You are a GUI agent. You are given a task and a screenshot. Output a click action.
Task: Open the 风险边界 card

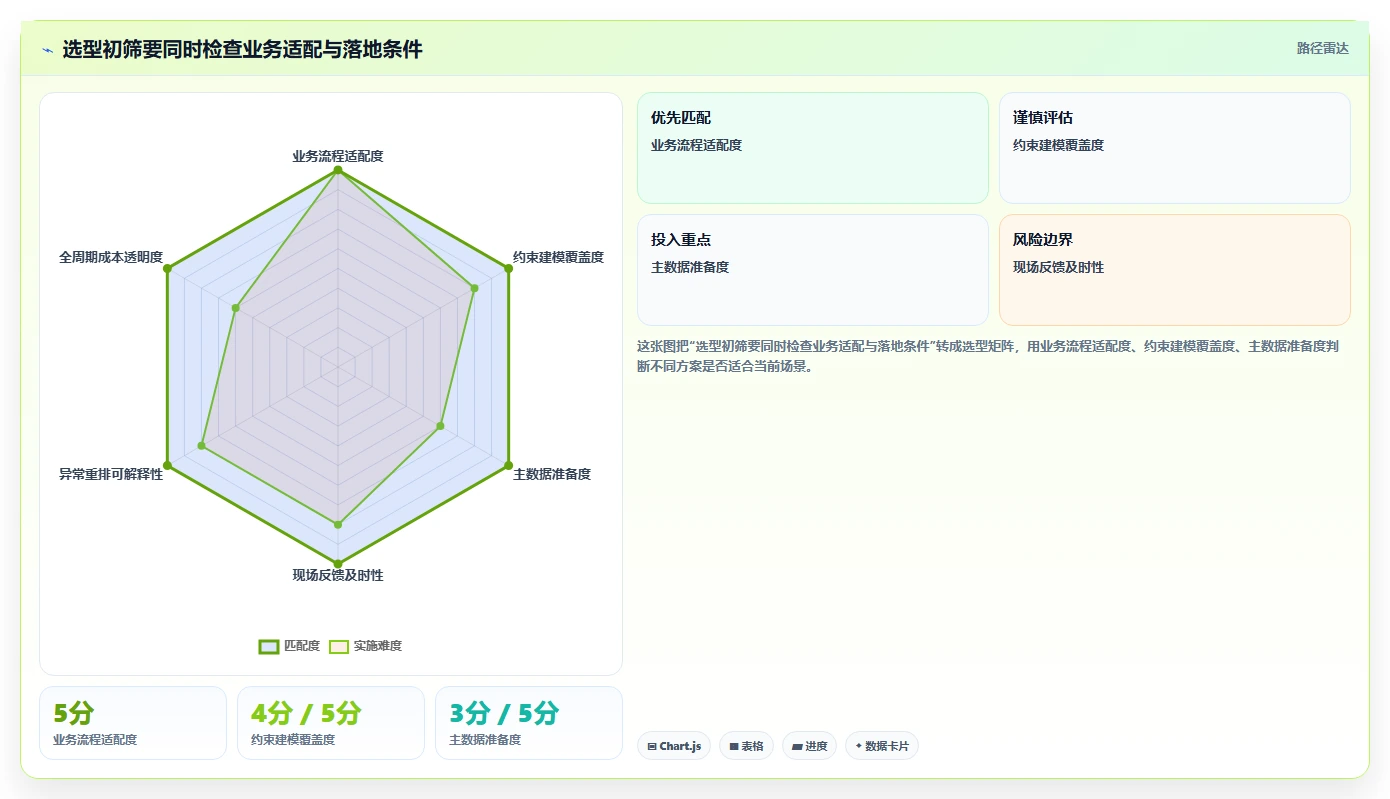click(1175, 270)
